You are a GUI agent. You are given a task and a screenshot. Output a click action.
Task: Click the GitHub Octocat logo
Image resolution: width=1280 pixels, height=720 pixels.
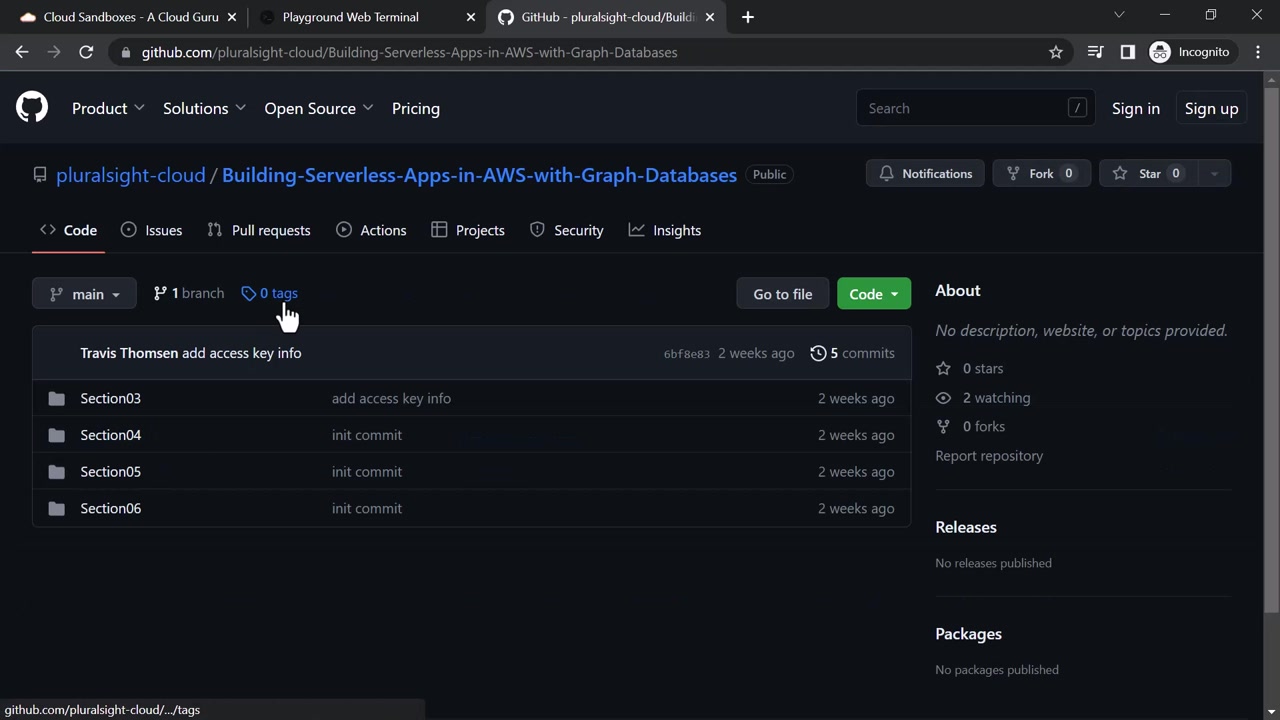point(32,108)
